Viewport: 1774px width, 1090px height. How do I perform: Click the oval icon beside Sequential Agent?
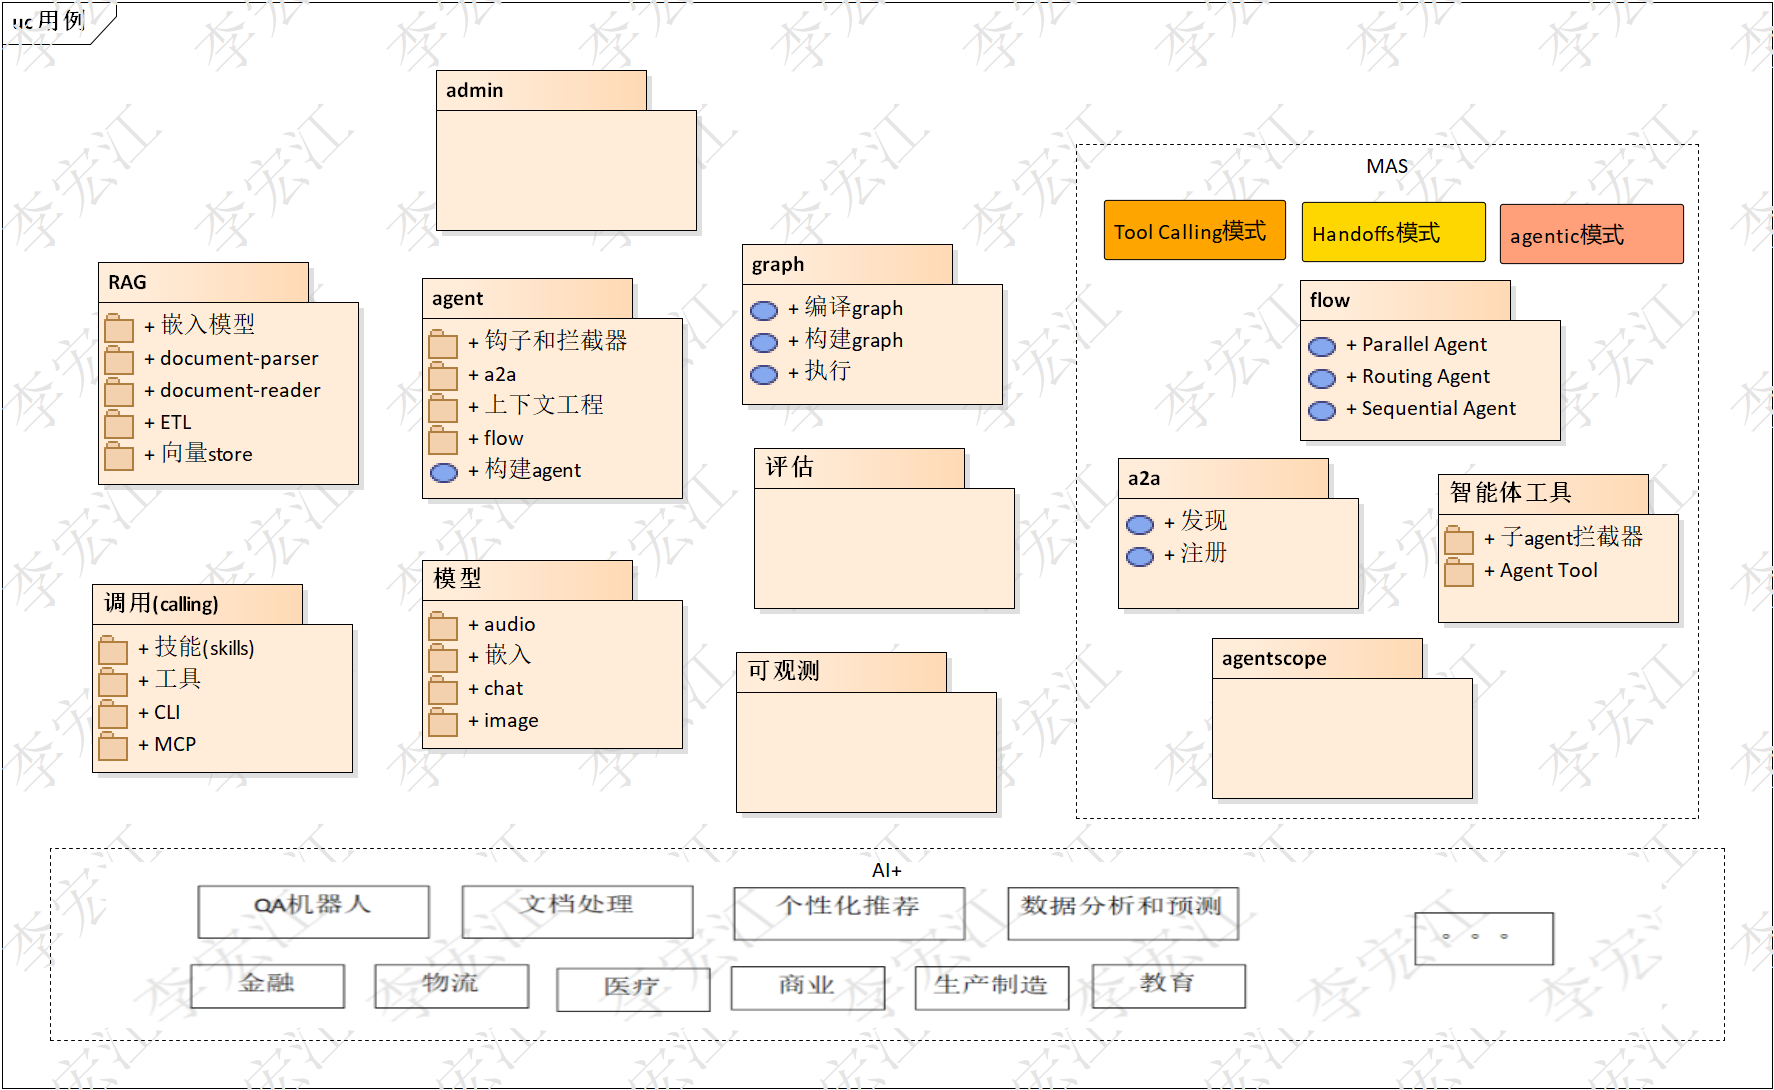tap(1322, 410)
